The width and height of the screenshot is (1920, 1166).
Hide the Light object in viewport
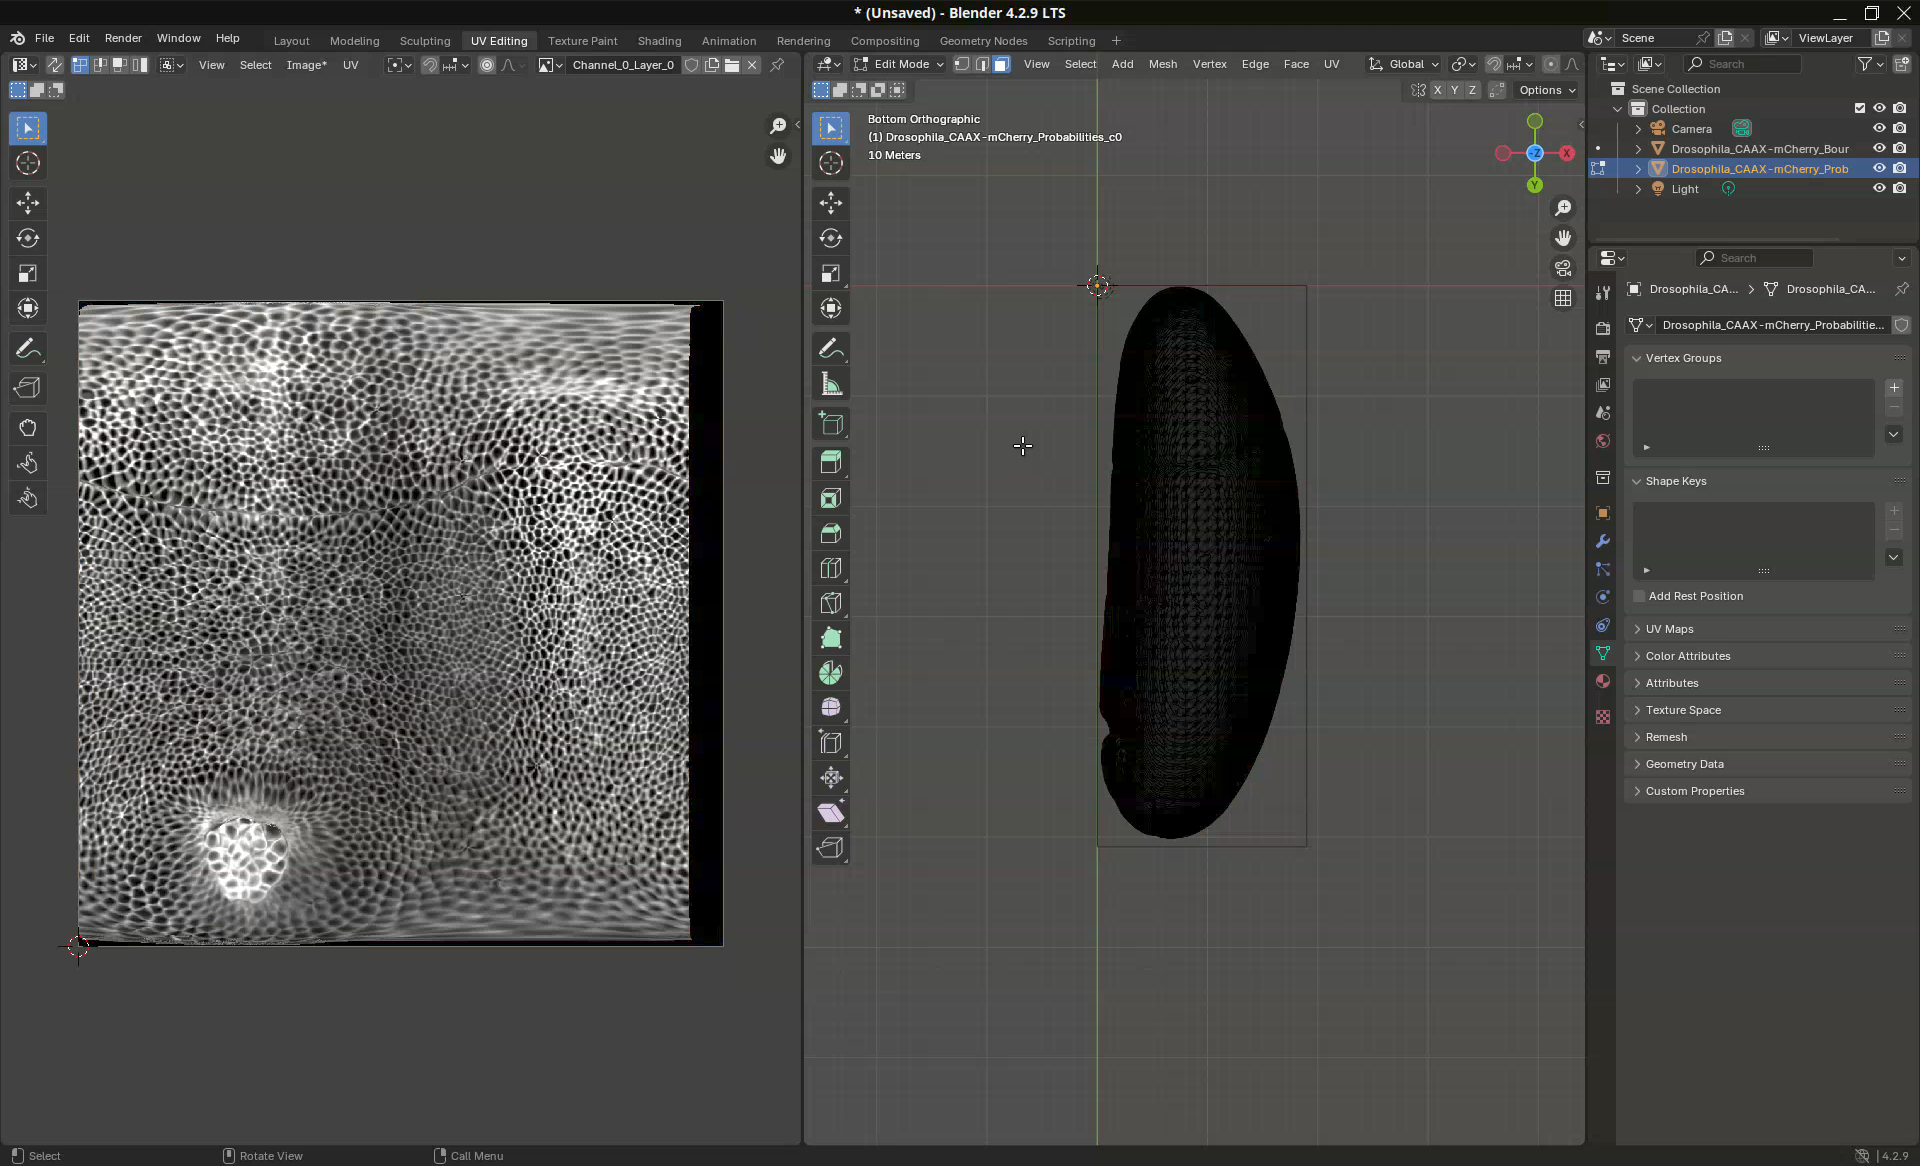[x=1879, y=189]
